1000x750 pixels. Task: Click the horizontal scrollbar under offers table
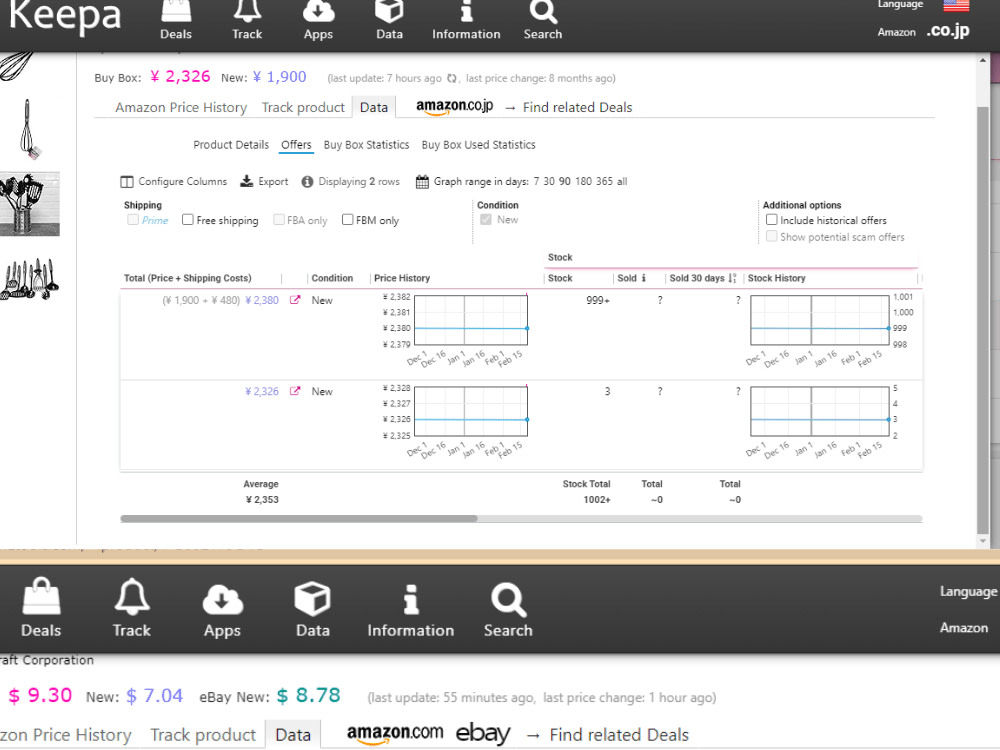pos(298,518)
